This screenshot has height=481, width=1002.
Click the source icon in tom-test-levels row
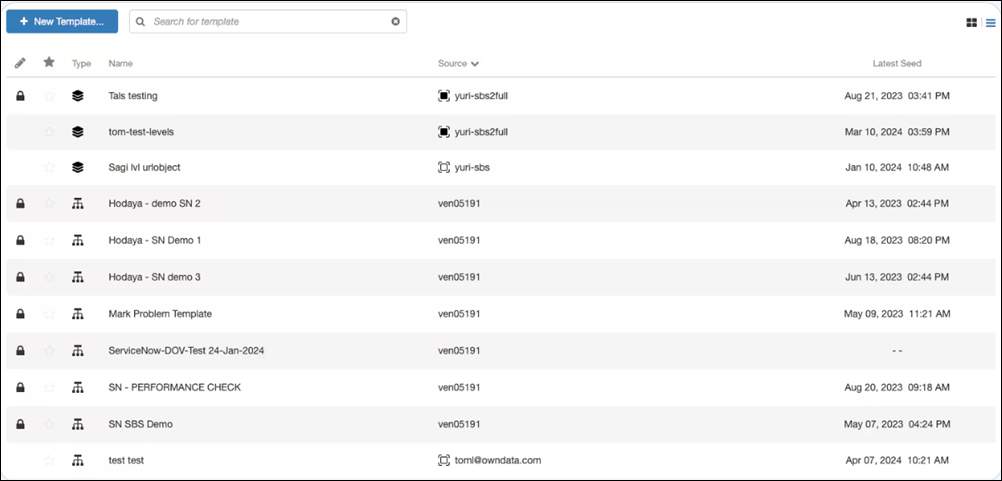coord(443,132)
